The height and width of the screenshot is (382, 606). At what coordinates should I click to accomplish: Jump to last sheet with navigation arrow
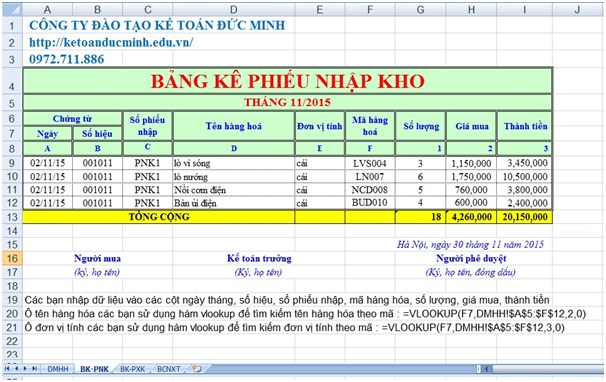coord(34,368)
